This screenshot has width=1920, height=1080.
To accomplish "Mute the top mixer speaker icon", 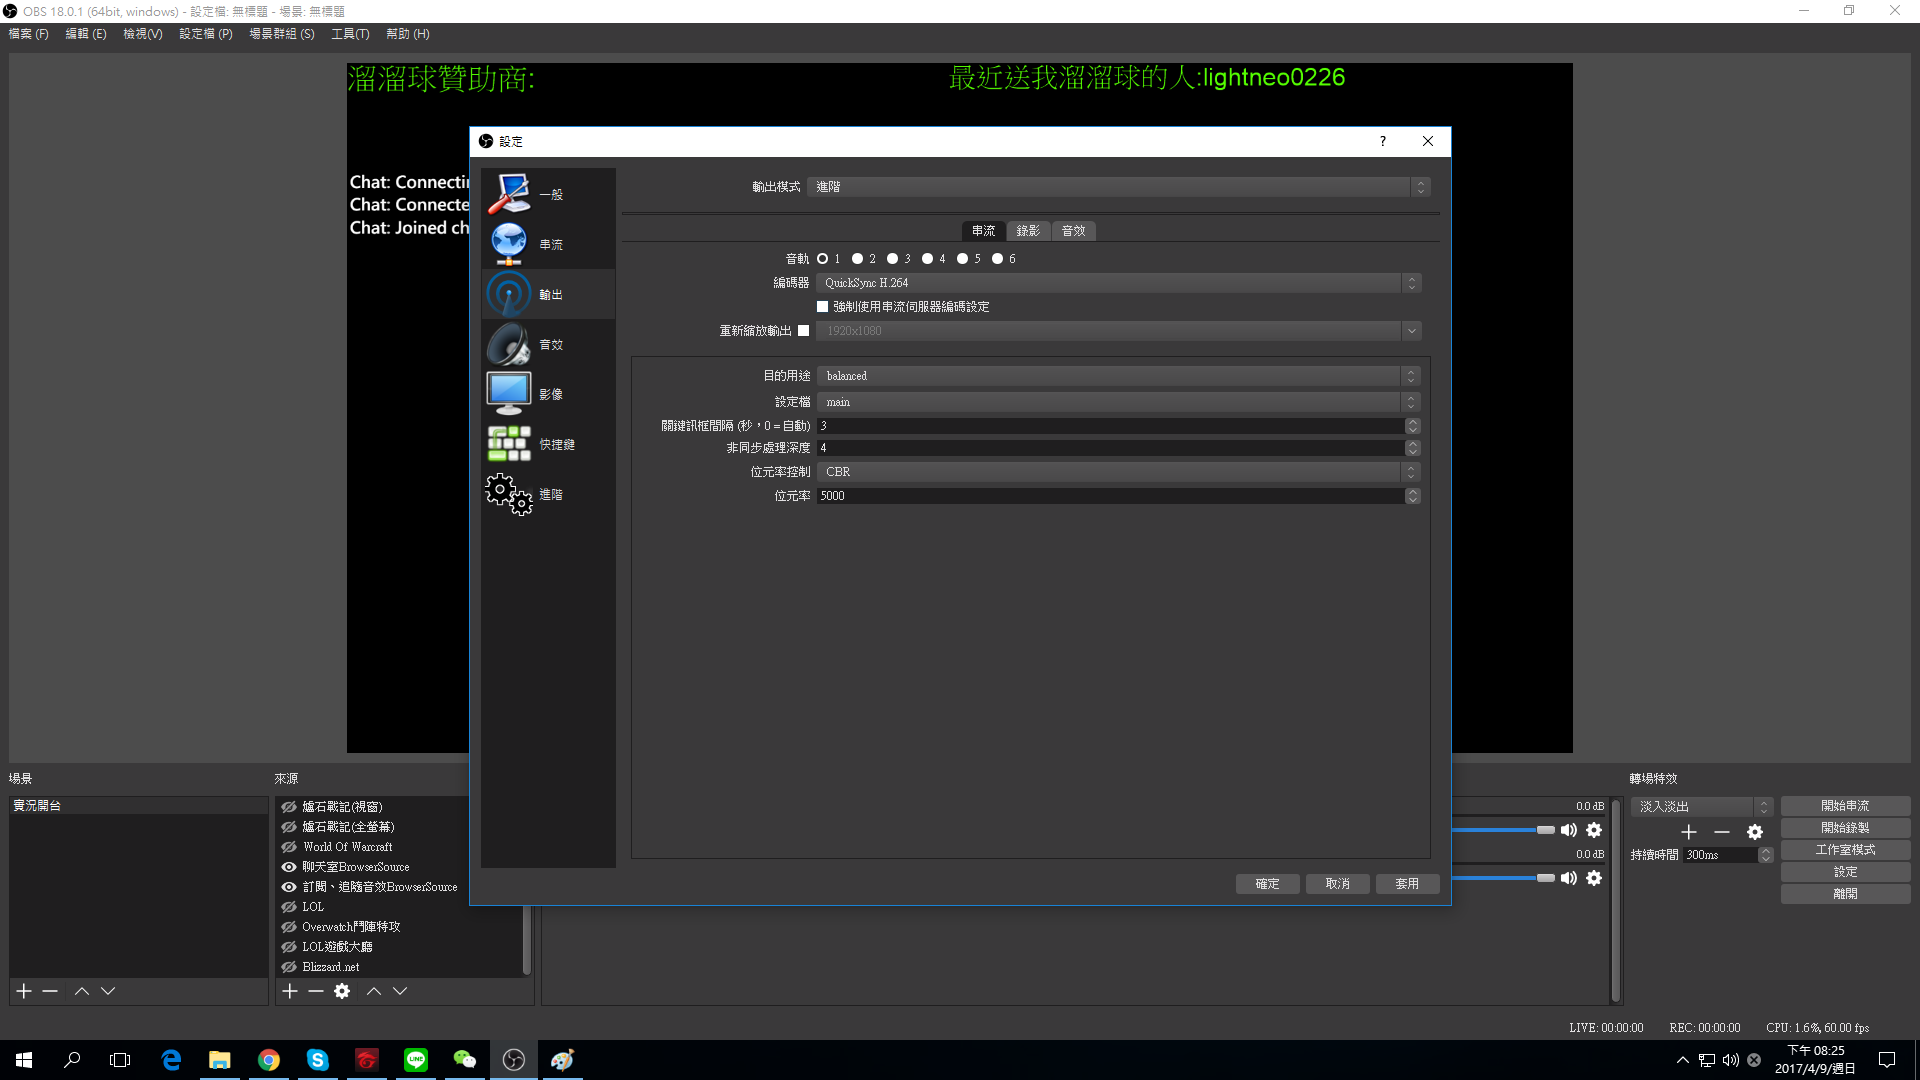I will point(1568,830).
